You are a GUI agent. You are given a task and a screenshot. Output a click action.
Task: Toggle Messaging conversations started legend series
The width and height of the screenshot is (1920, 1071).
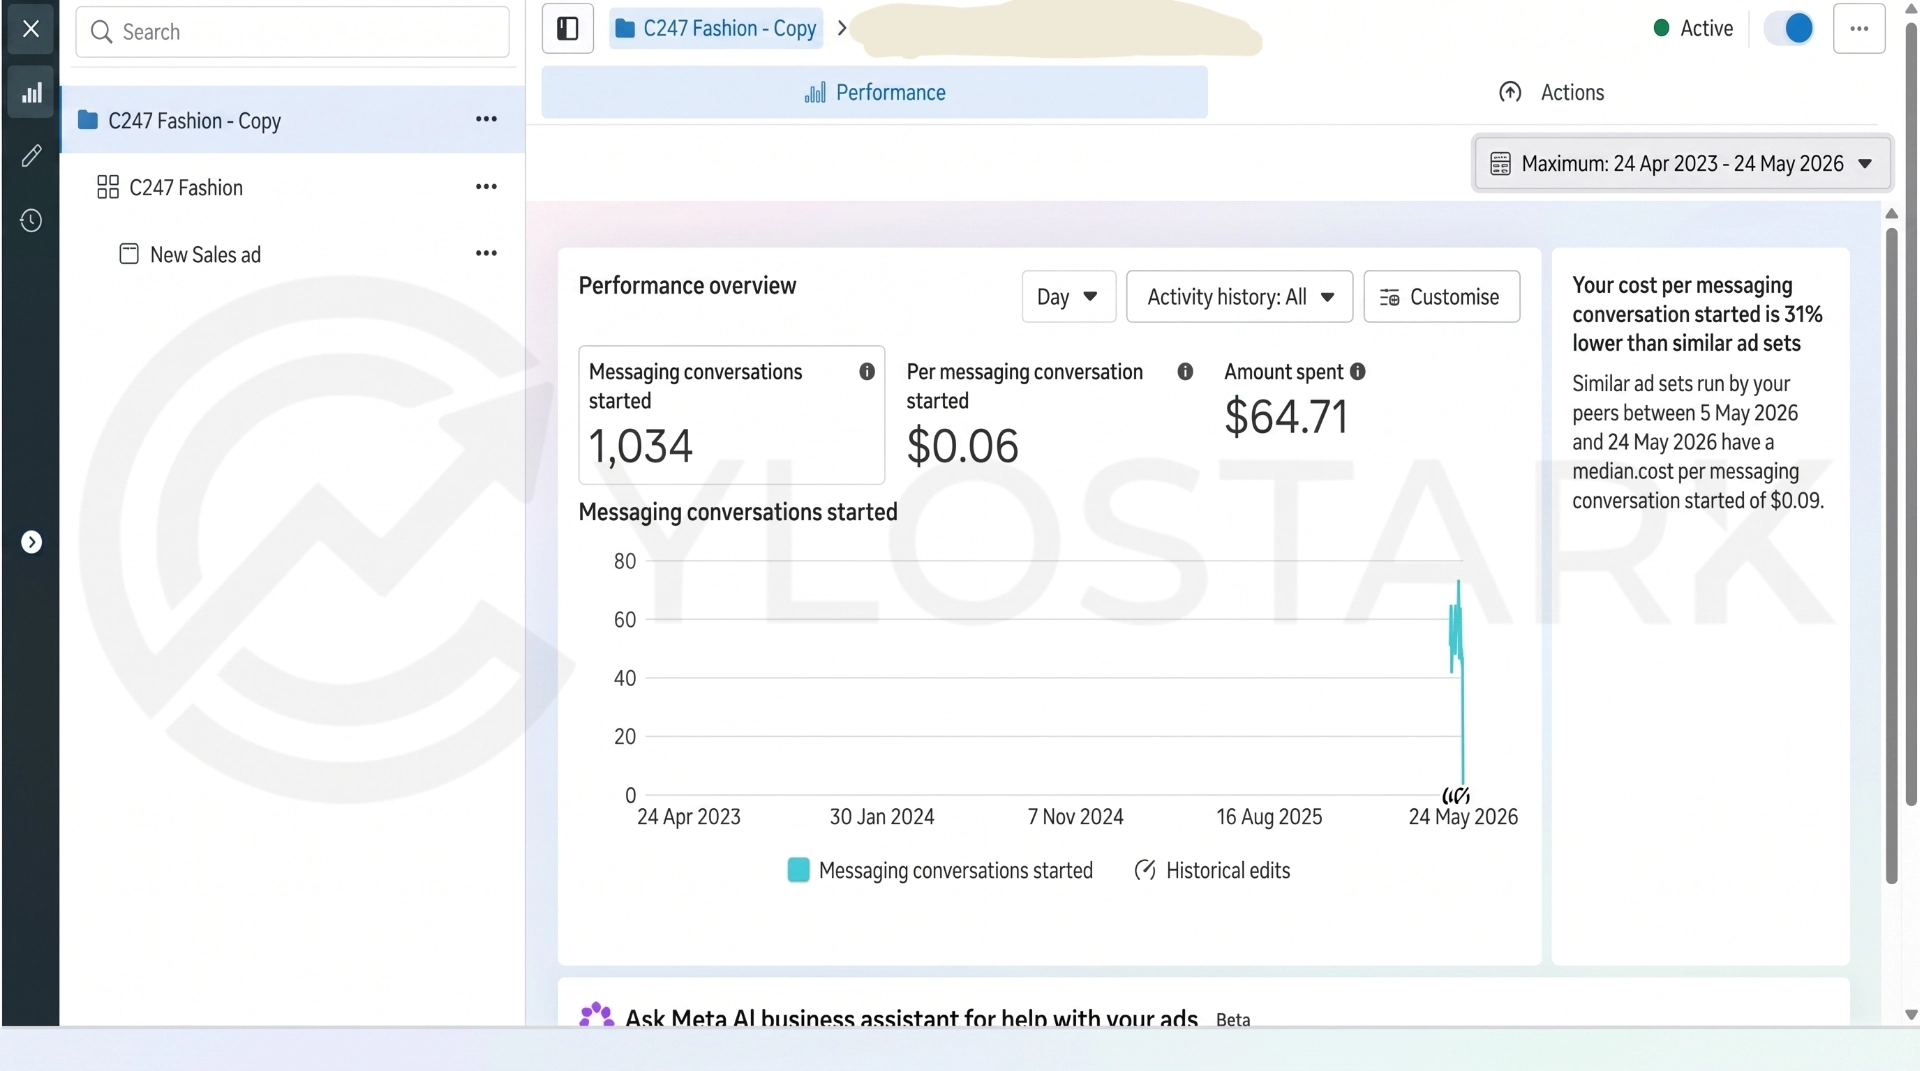940,871
